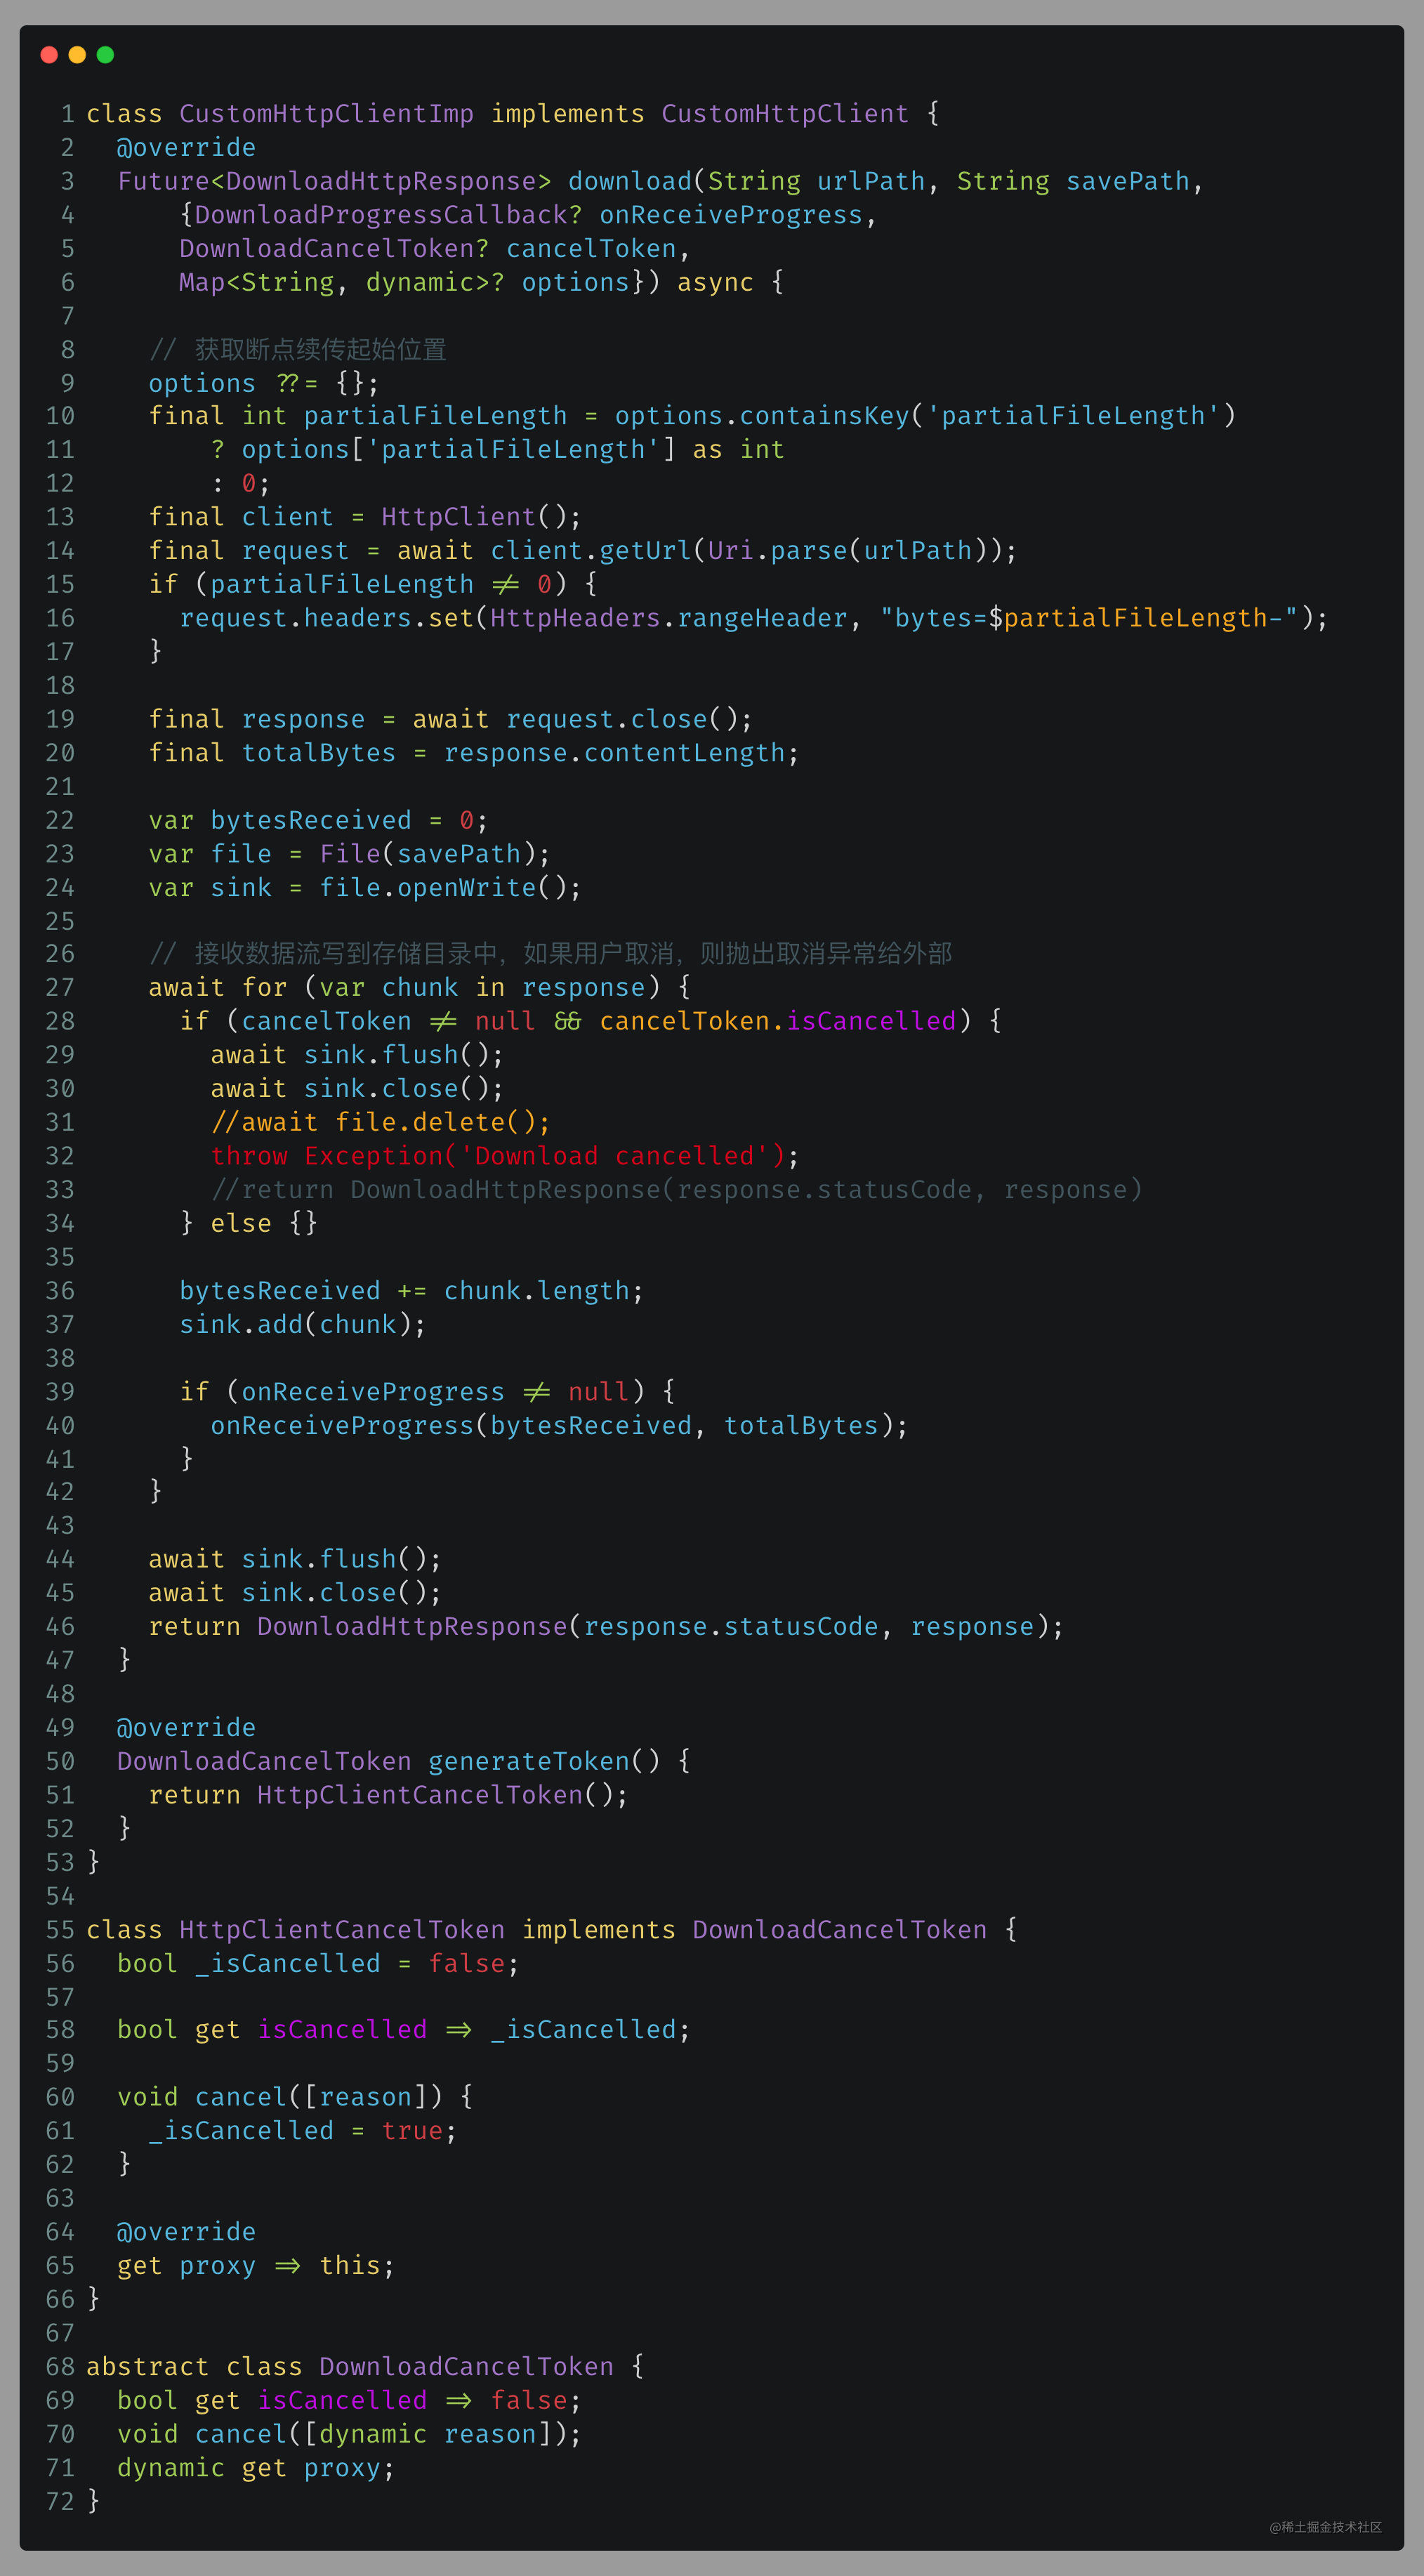Click //await file.delete(); on line 31
This screenshot has width=1424, height=2576.
tap(381, 1122)
